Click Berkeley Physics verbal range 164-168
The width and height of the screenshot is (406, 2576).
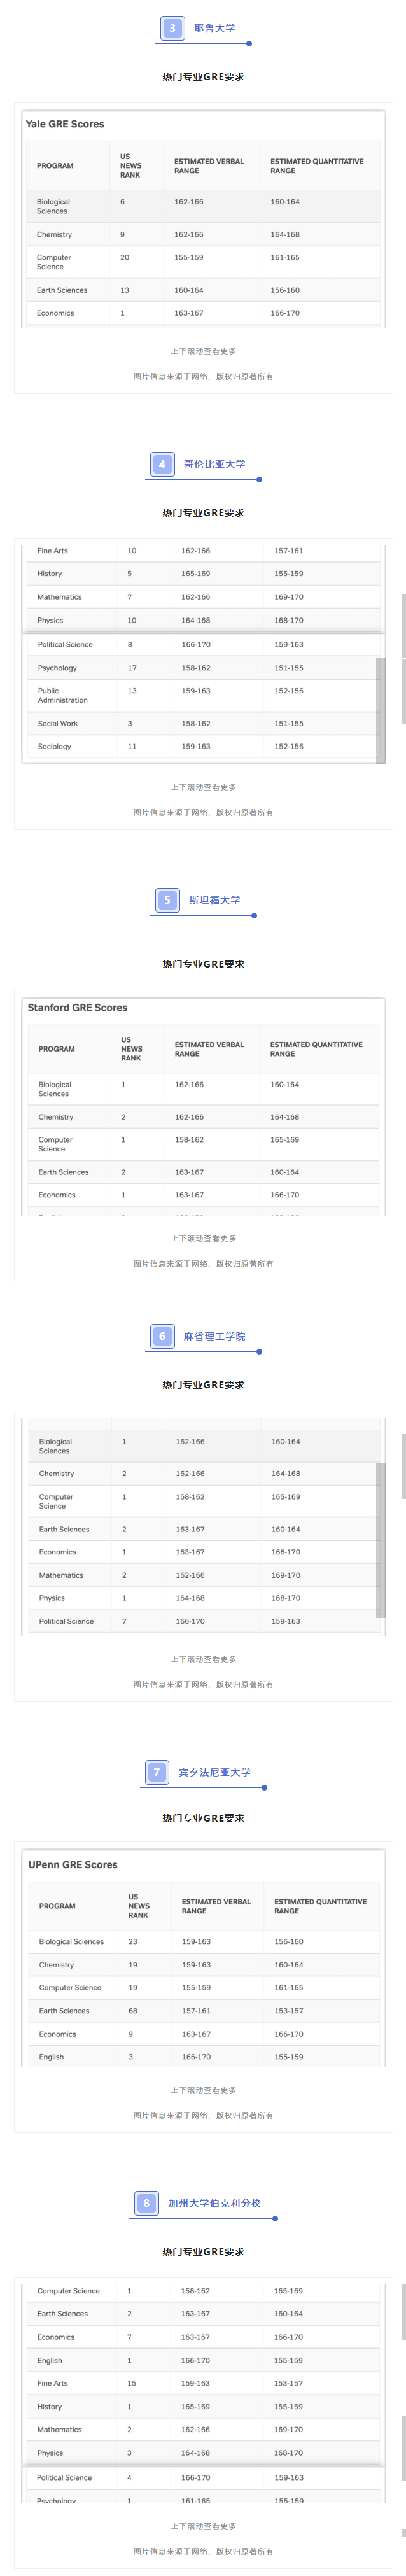196,2453
